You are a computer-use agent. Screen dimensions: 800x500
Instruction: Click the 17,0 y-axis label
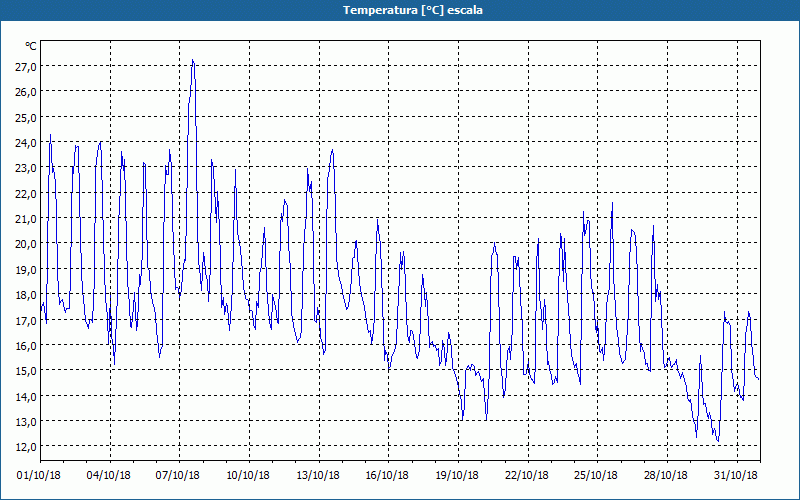click(26, 320)
